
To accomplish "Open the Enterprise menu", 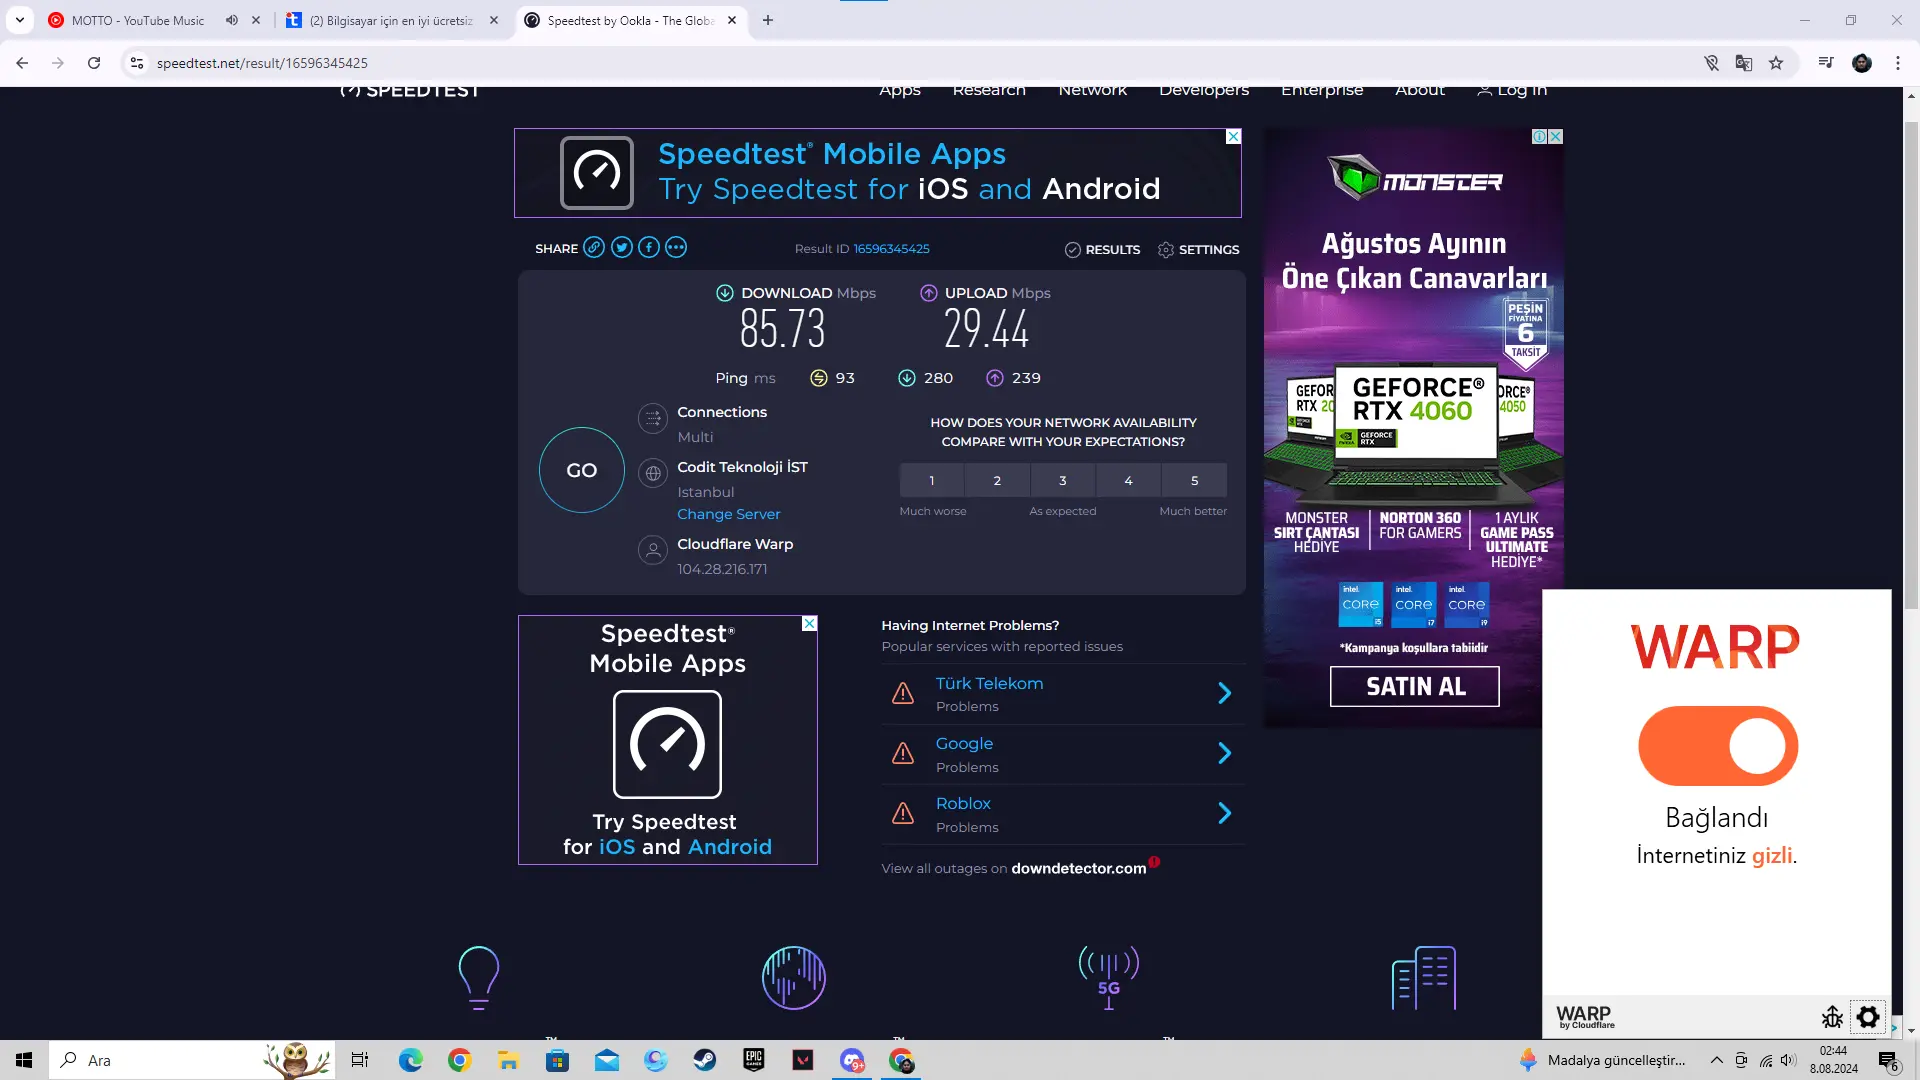I will click(1322, 90).
